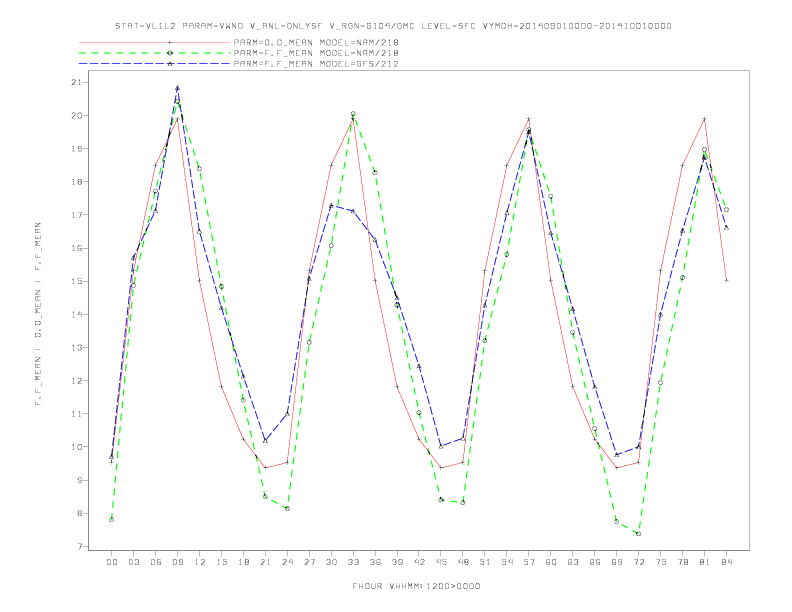Viewport: 792px width, 612px height.
Task: Click x-axis forecast hour label 21
Action: tap(265, 562)
